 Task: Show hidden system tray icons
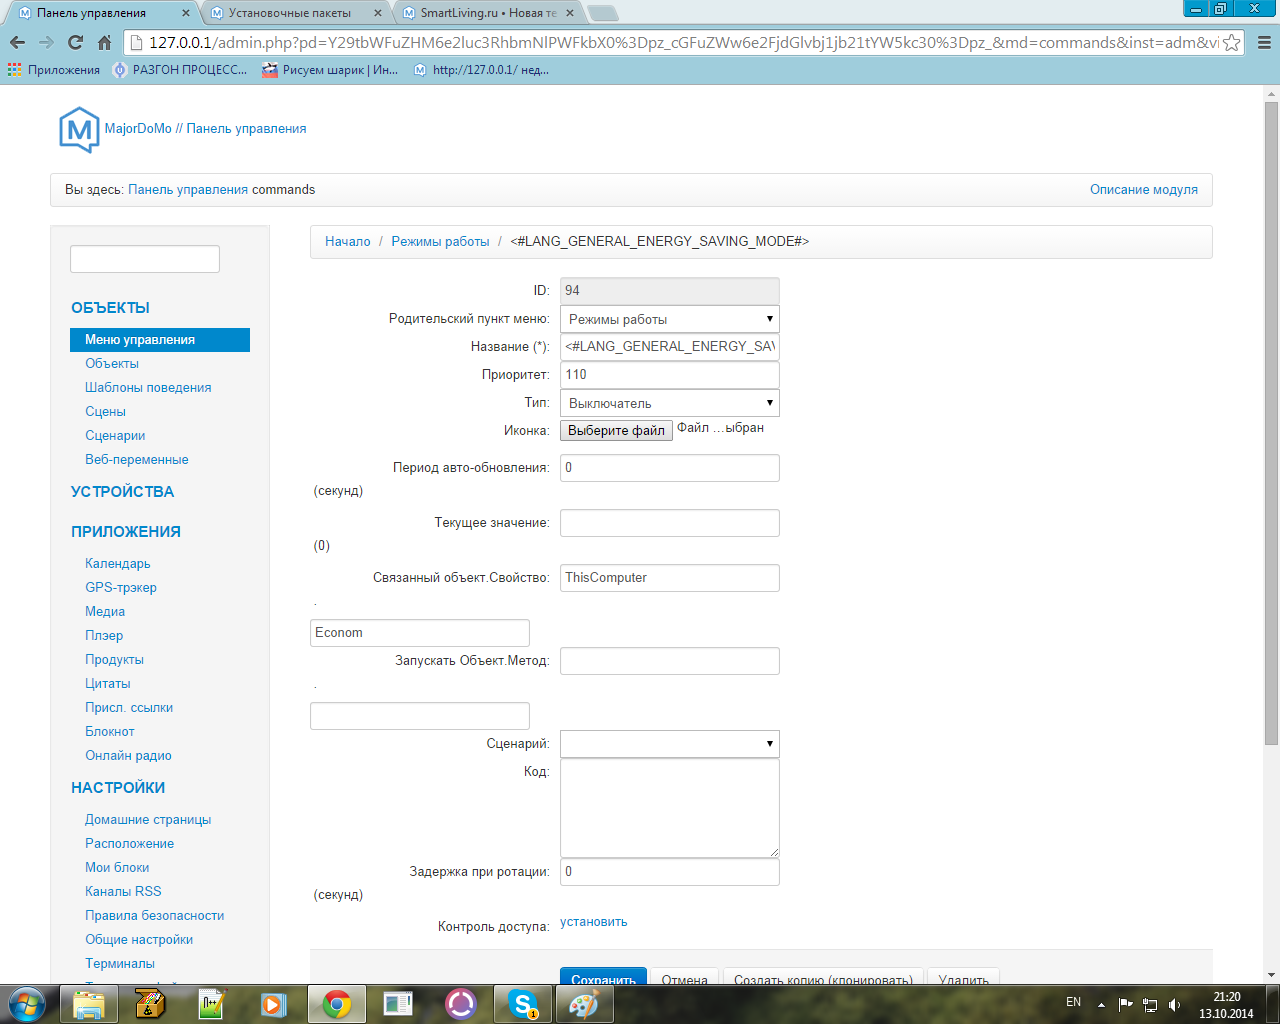(1101, 1004)
